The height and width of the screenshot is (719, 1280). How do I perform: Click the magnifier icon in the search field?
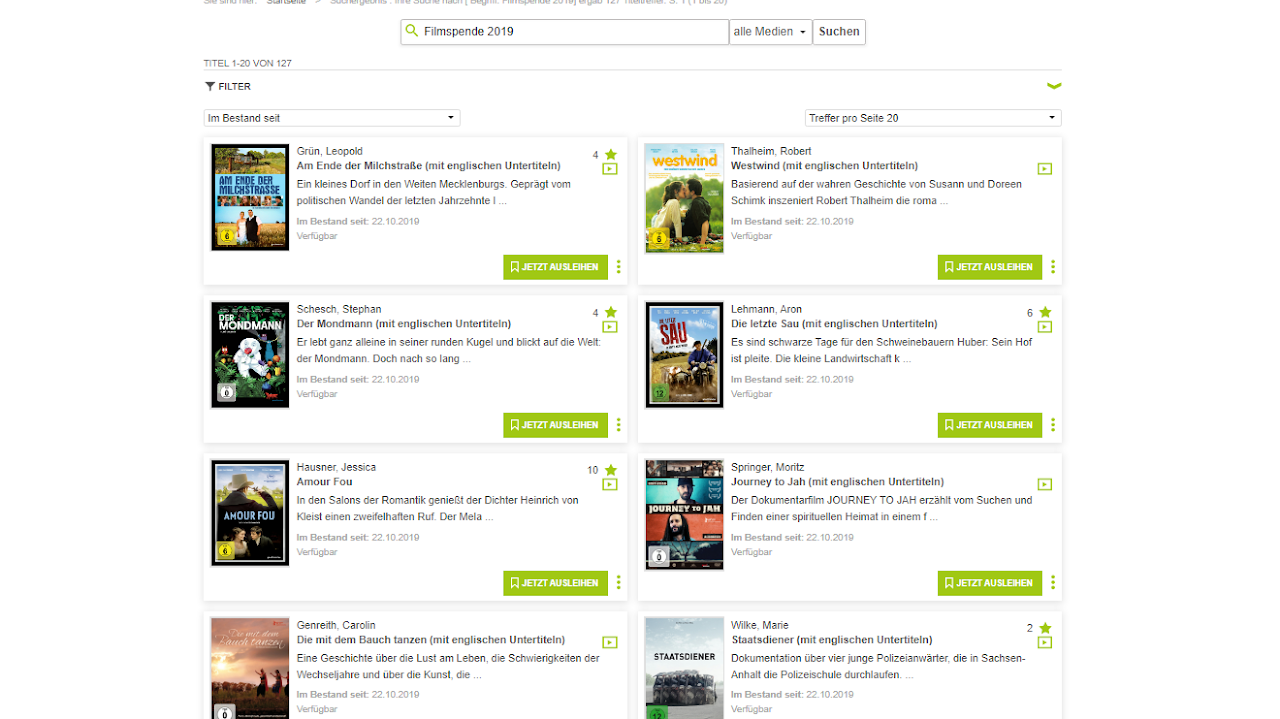click(x=412, y=32)
